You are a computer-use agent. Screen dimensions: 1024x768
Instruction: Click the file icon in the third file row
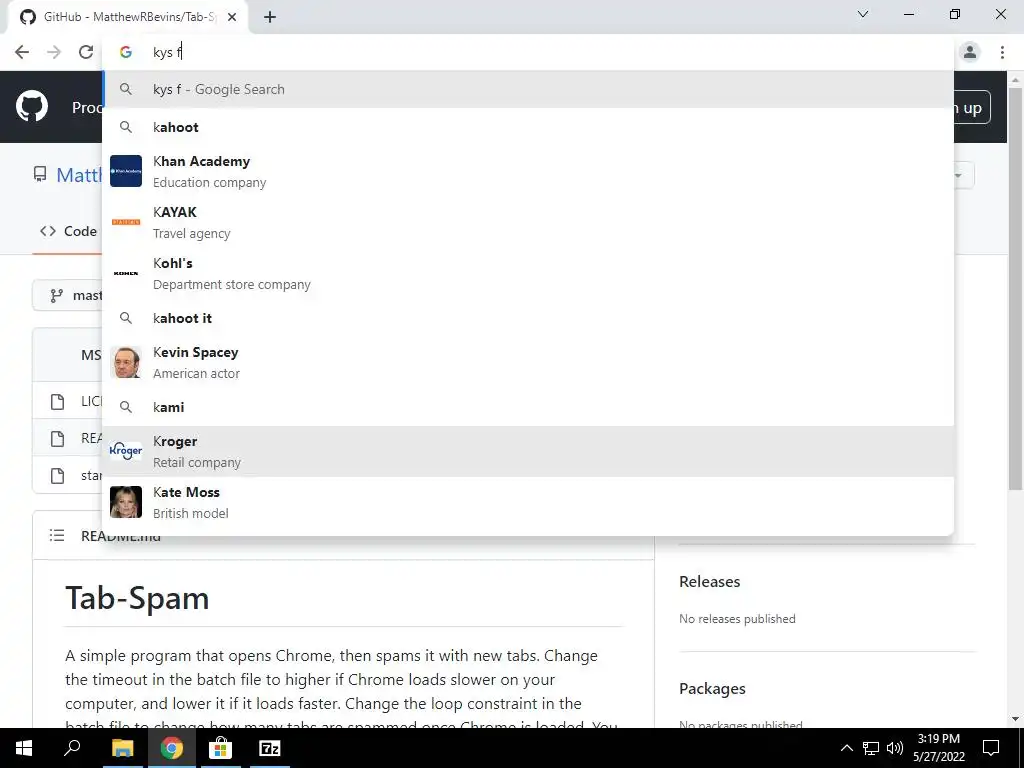pos(57,476)
